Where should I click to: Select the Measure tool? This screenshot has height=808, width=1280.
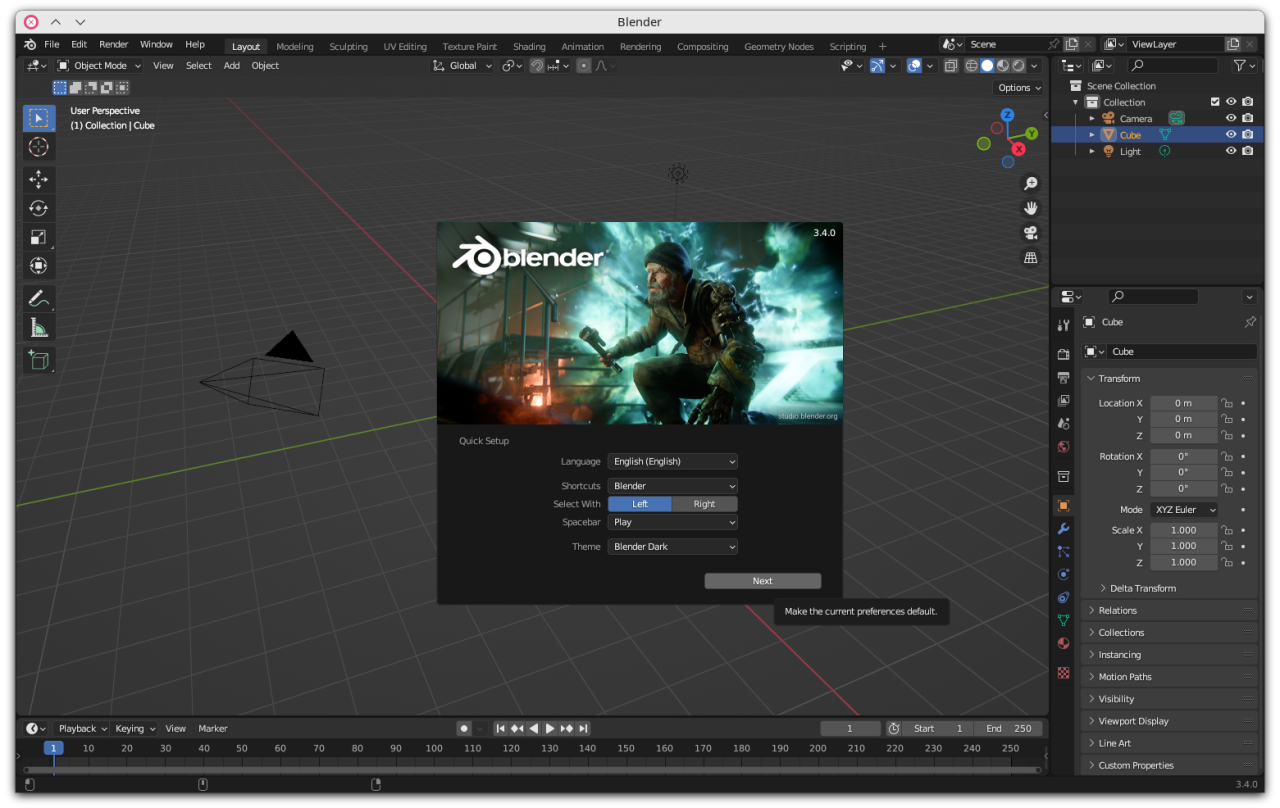(39, 327)
